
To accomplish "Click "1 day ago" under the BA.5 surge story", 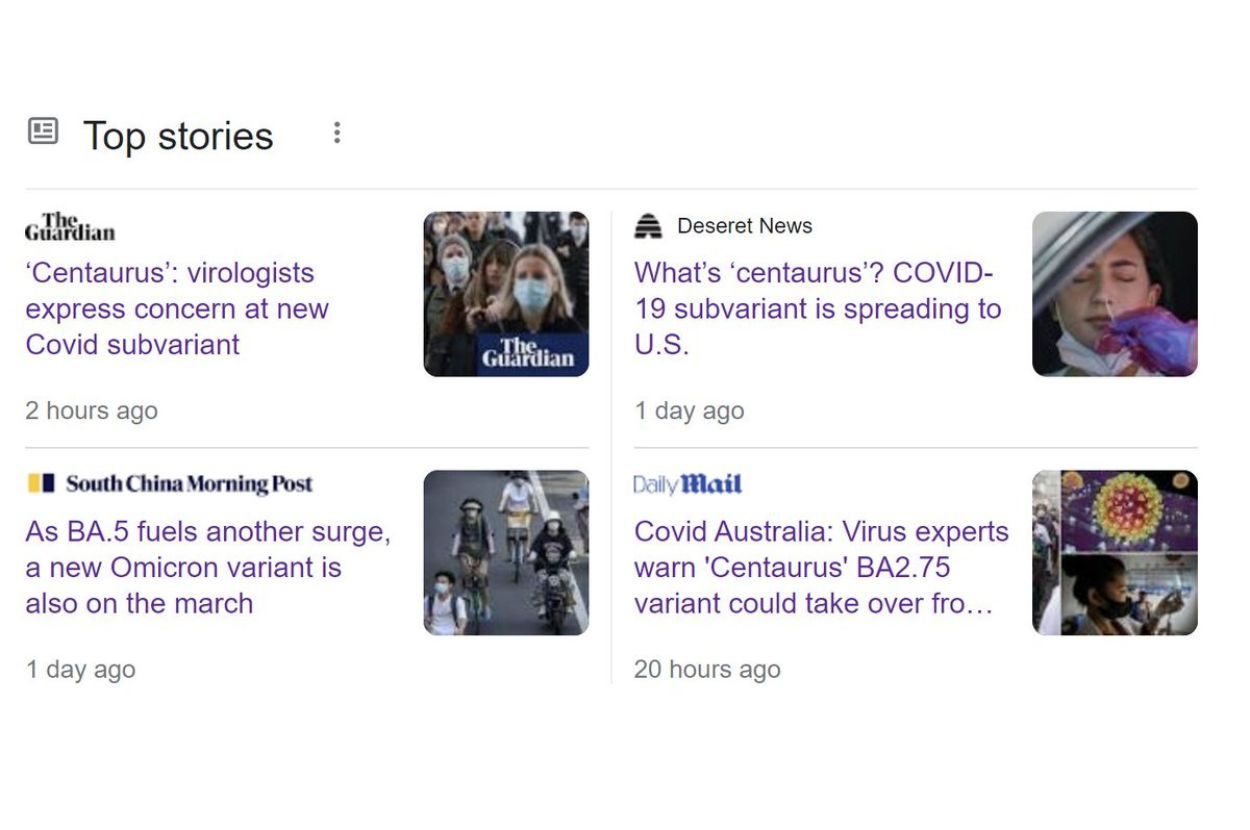I will tap(81, 670).
